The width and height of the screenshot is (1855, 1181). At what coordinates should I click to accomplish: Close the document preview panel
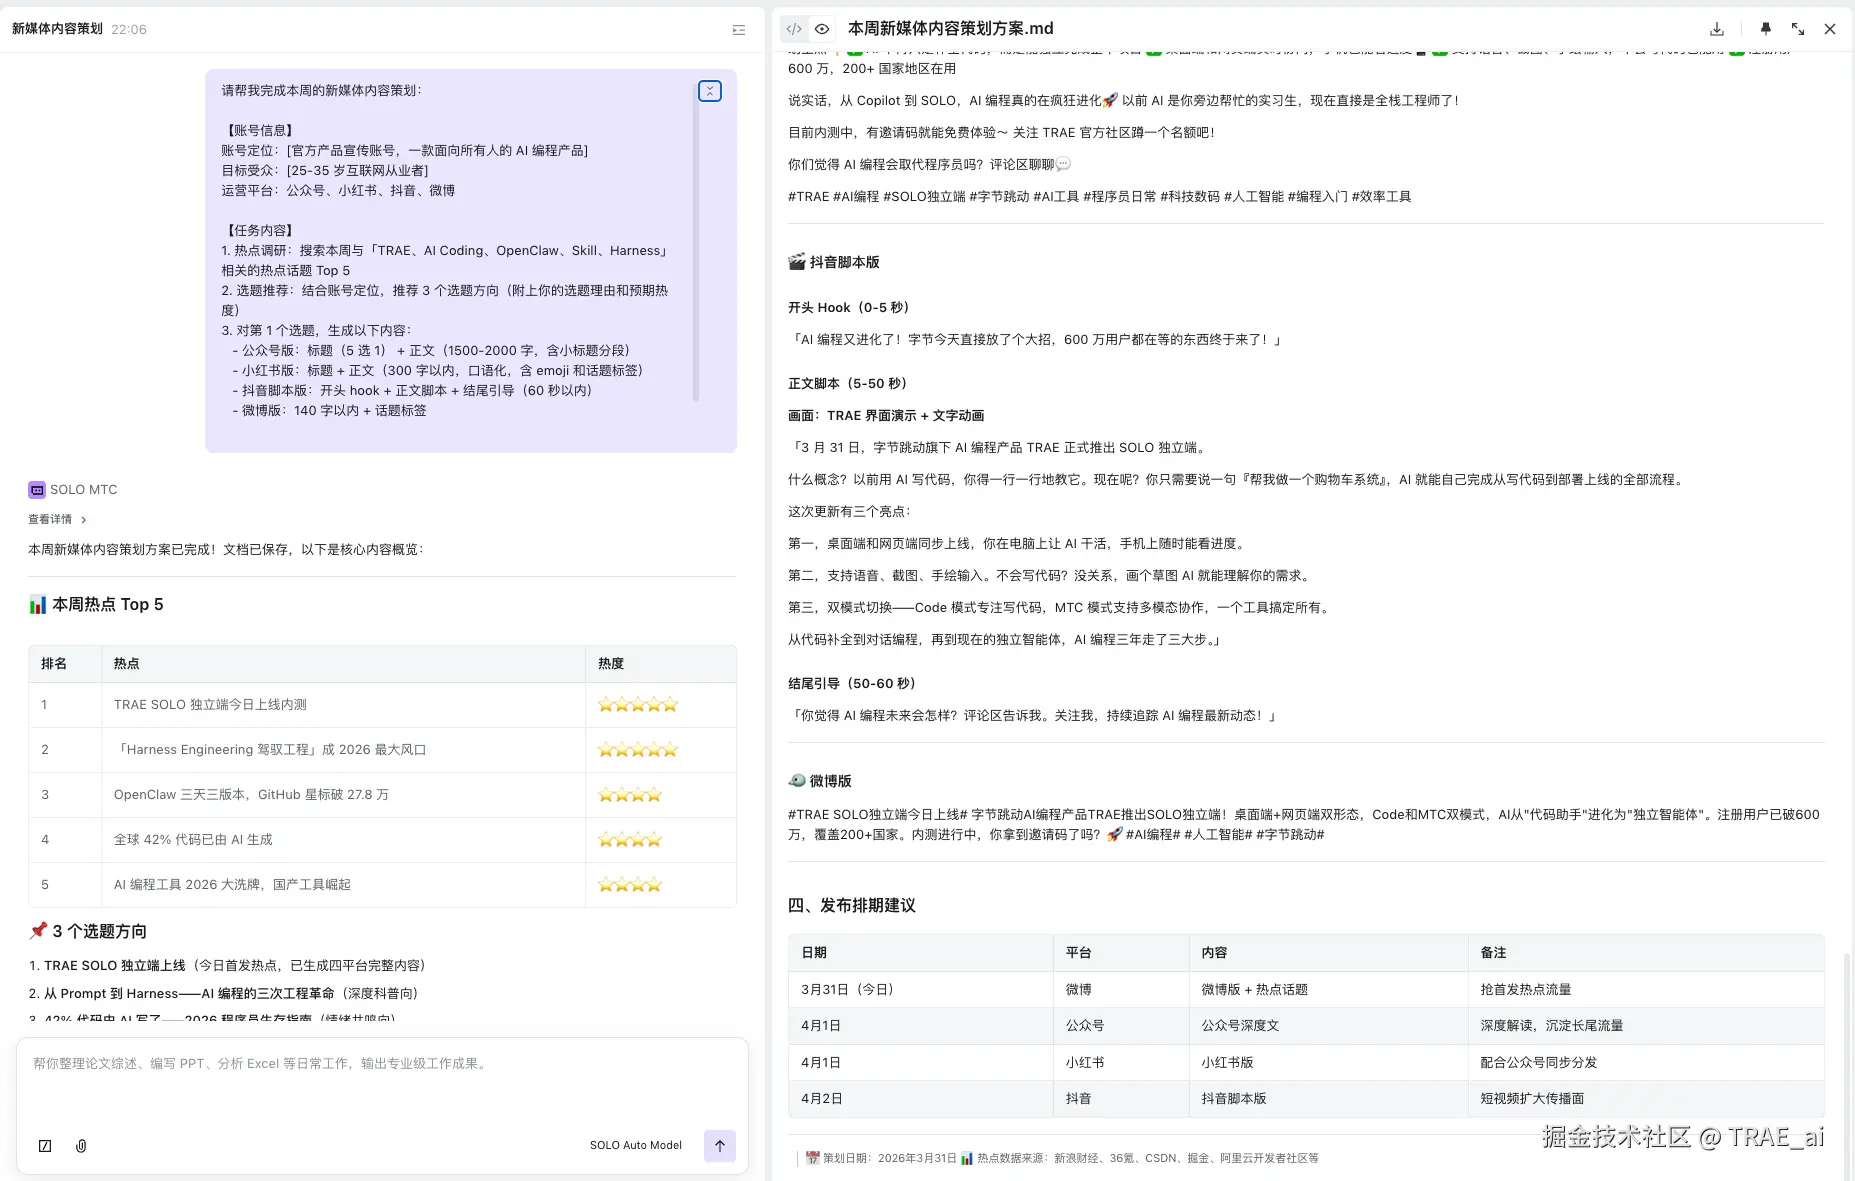(x=1830, y=29)
